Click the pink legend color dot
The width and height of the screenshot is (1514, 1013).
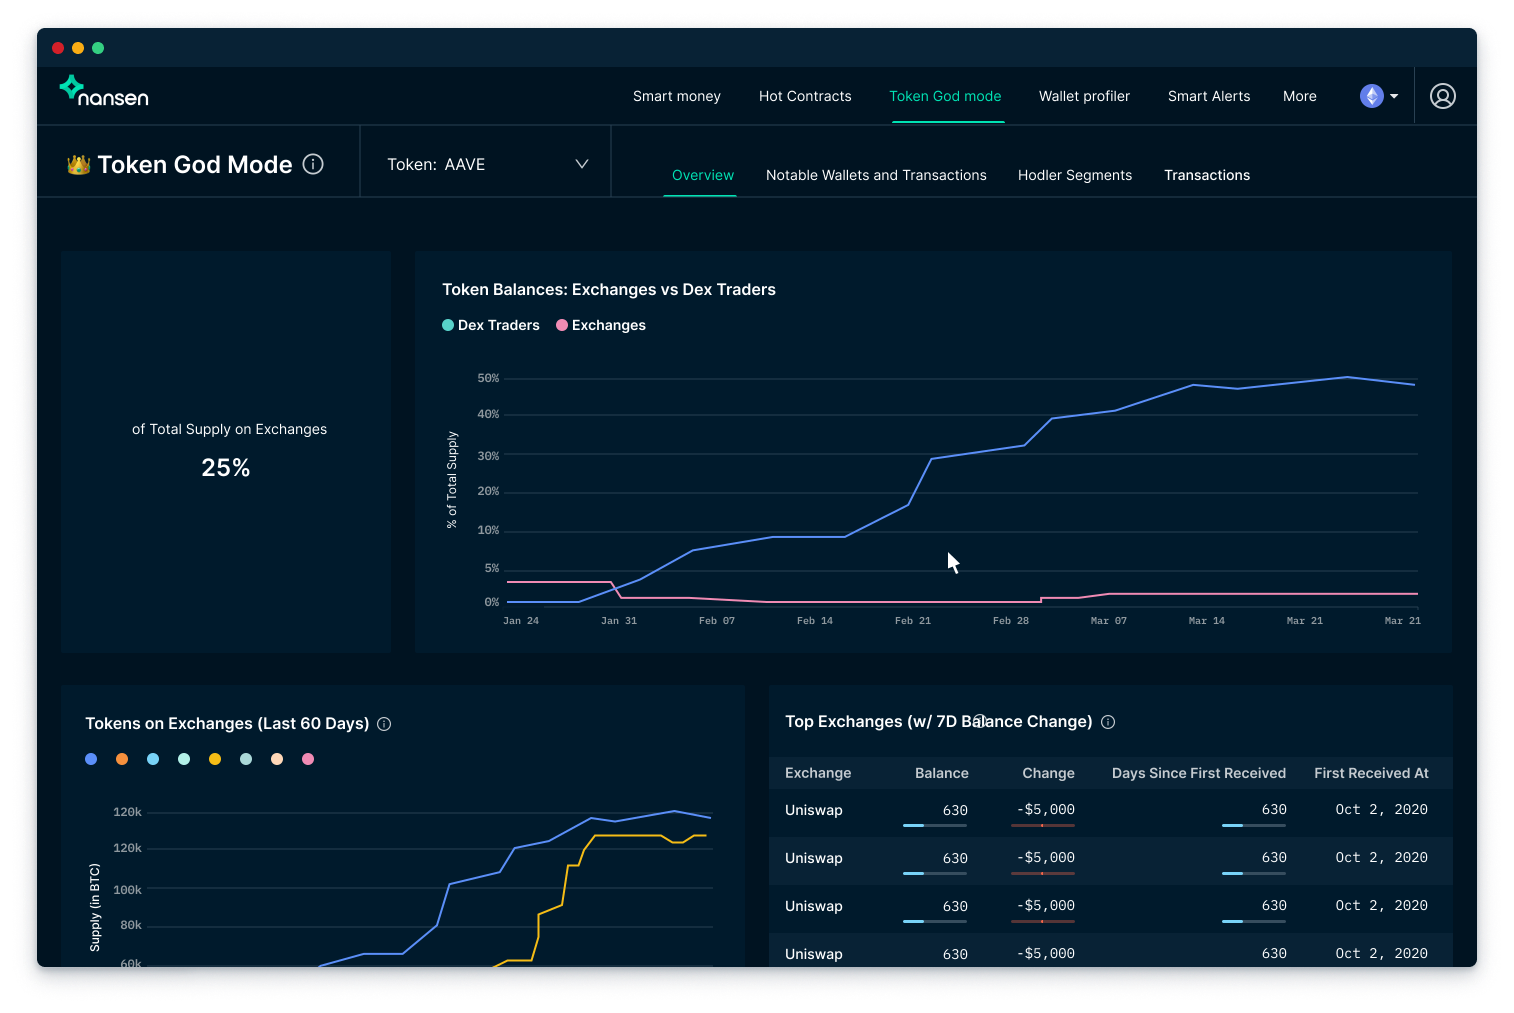(308, 759)
